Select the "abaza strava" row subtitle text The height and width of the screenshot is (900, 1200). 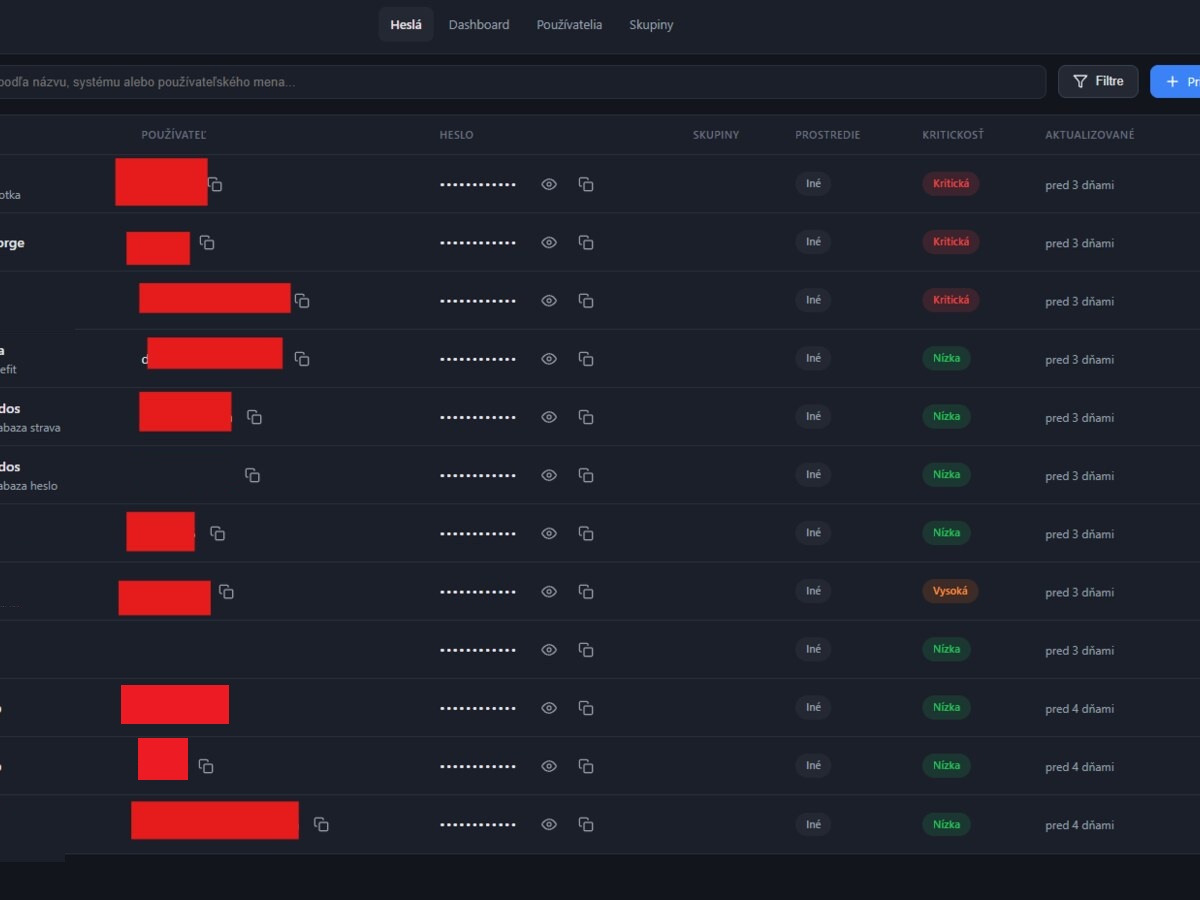click(30, 428)
